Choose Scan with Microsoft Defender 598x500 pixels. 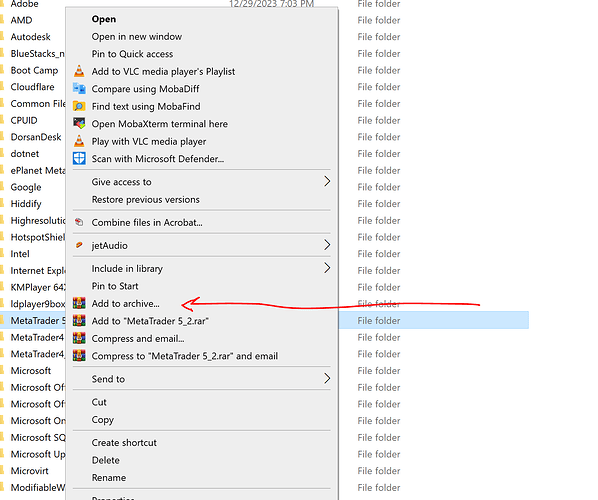[x=158, y=159]
